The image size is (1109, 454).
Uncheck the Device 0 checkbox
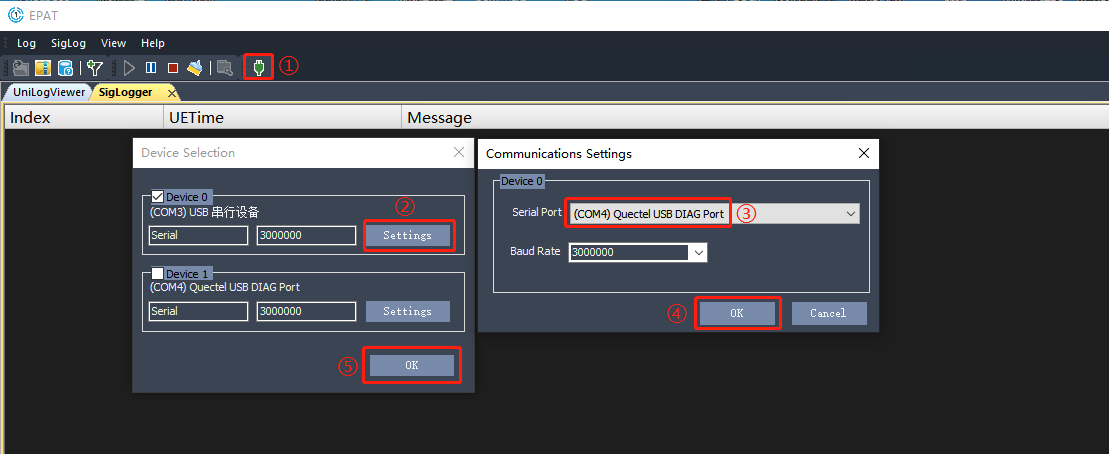(x=157, y=197)
